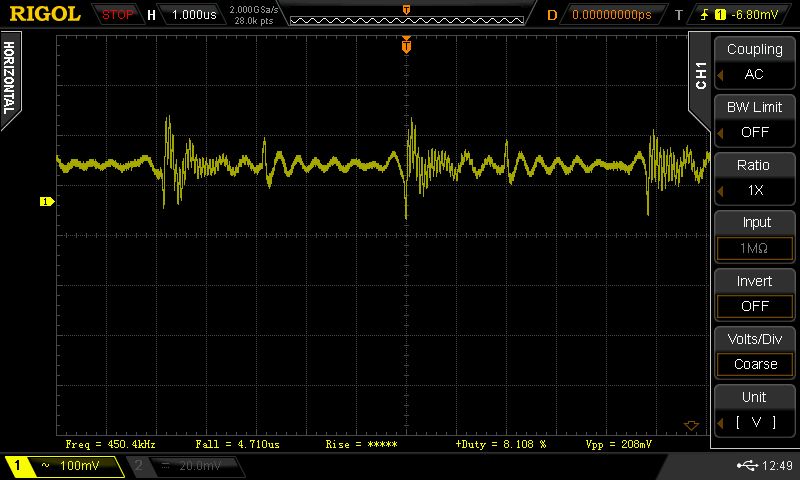Click the trigger rising edge icon
800x480 pixels.
(704, 14)
